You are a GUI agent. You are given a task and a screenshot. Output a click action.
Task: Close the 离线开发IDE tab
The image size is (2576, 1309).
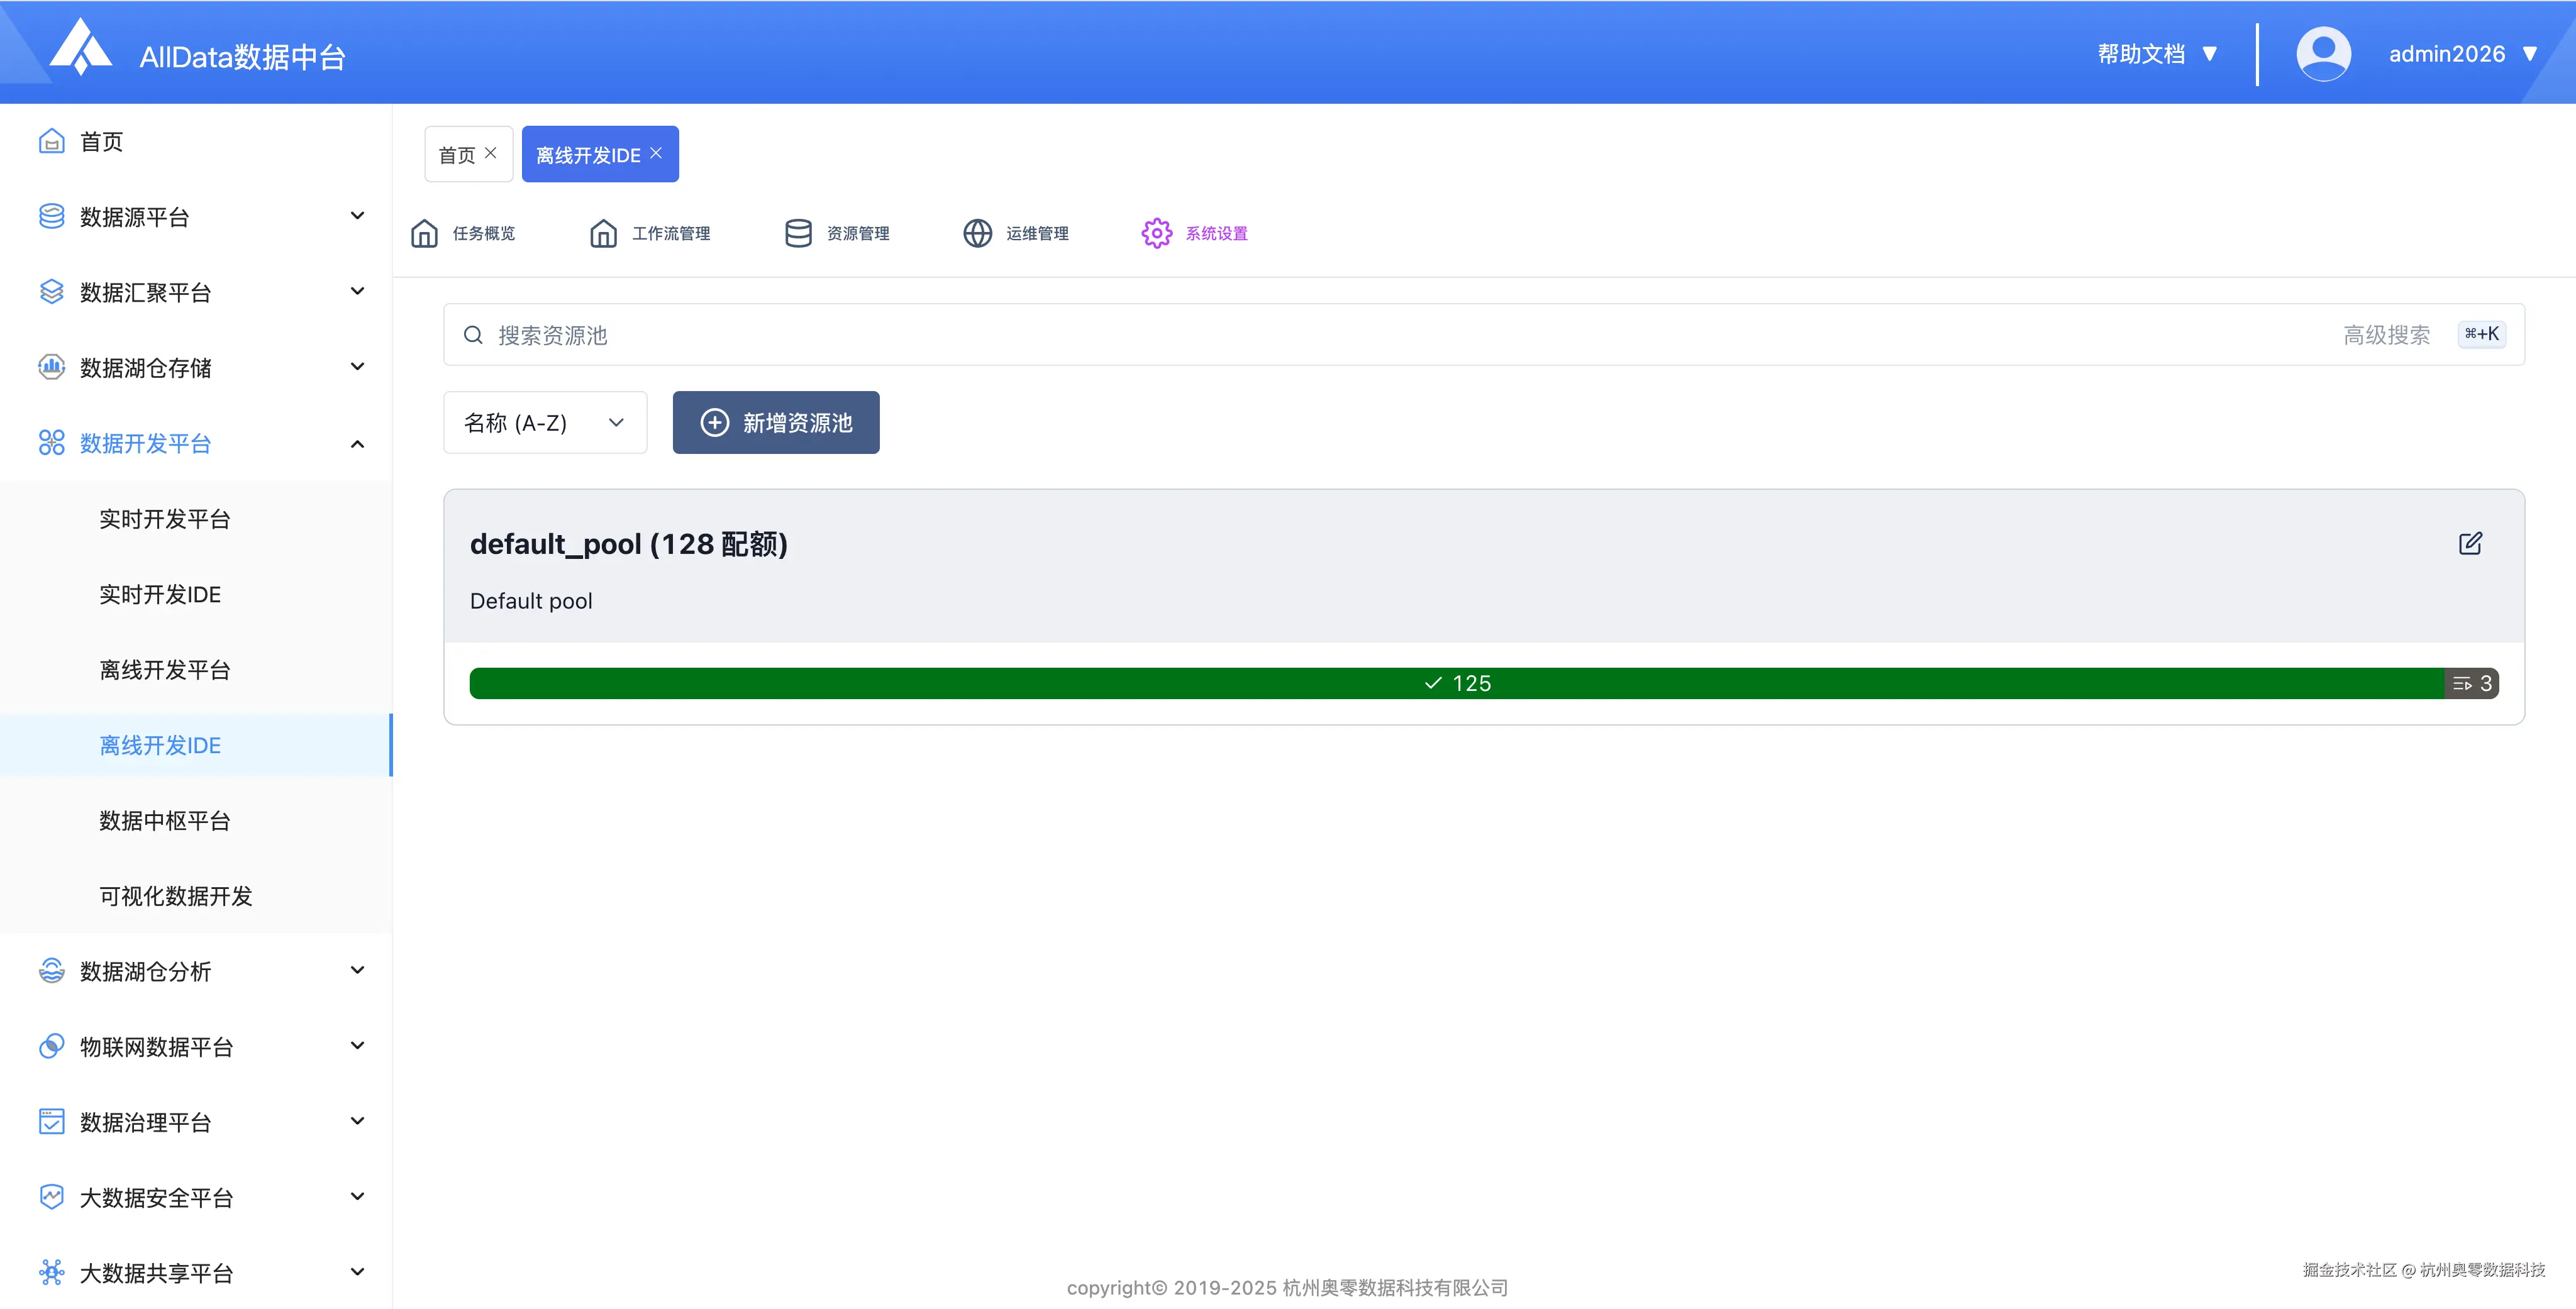point(656,153)
